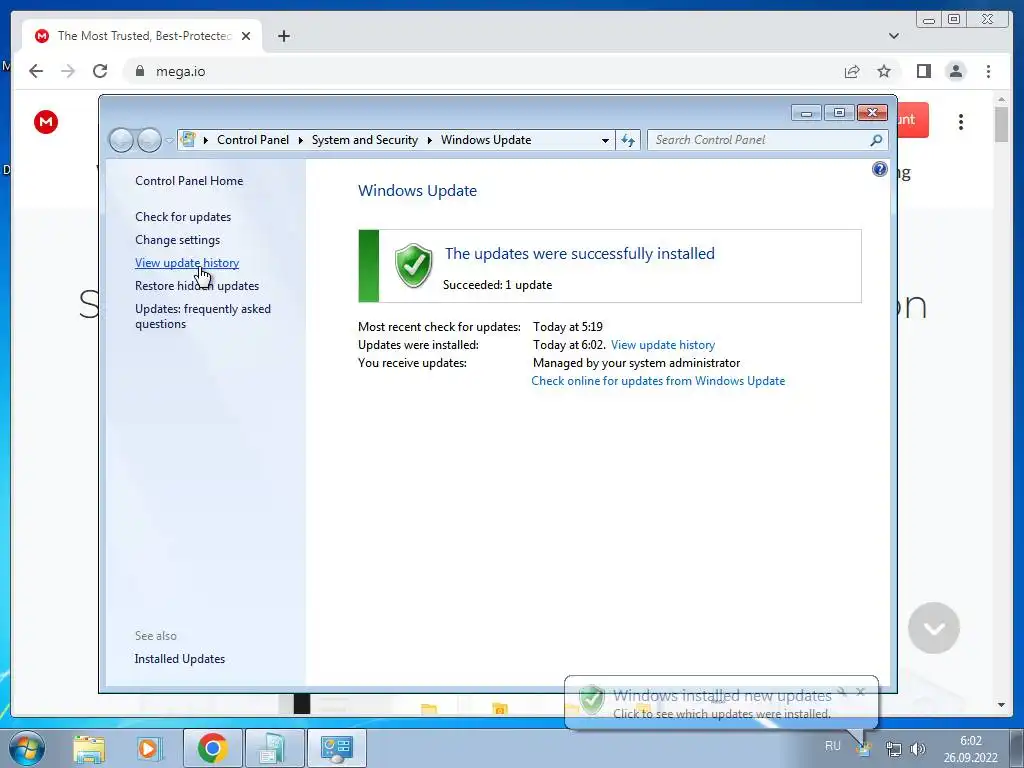Screen dimensions: 1024x768
Task: Click the Windows Start orb button
Action: click(27, 748)
